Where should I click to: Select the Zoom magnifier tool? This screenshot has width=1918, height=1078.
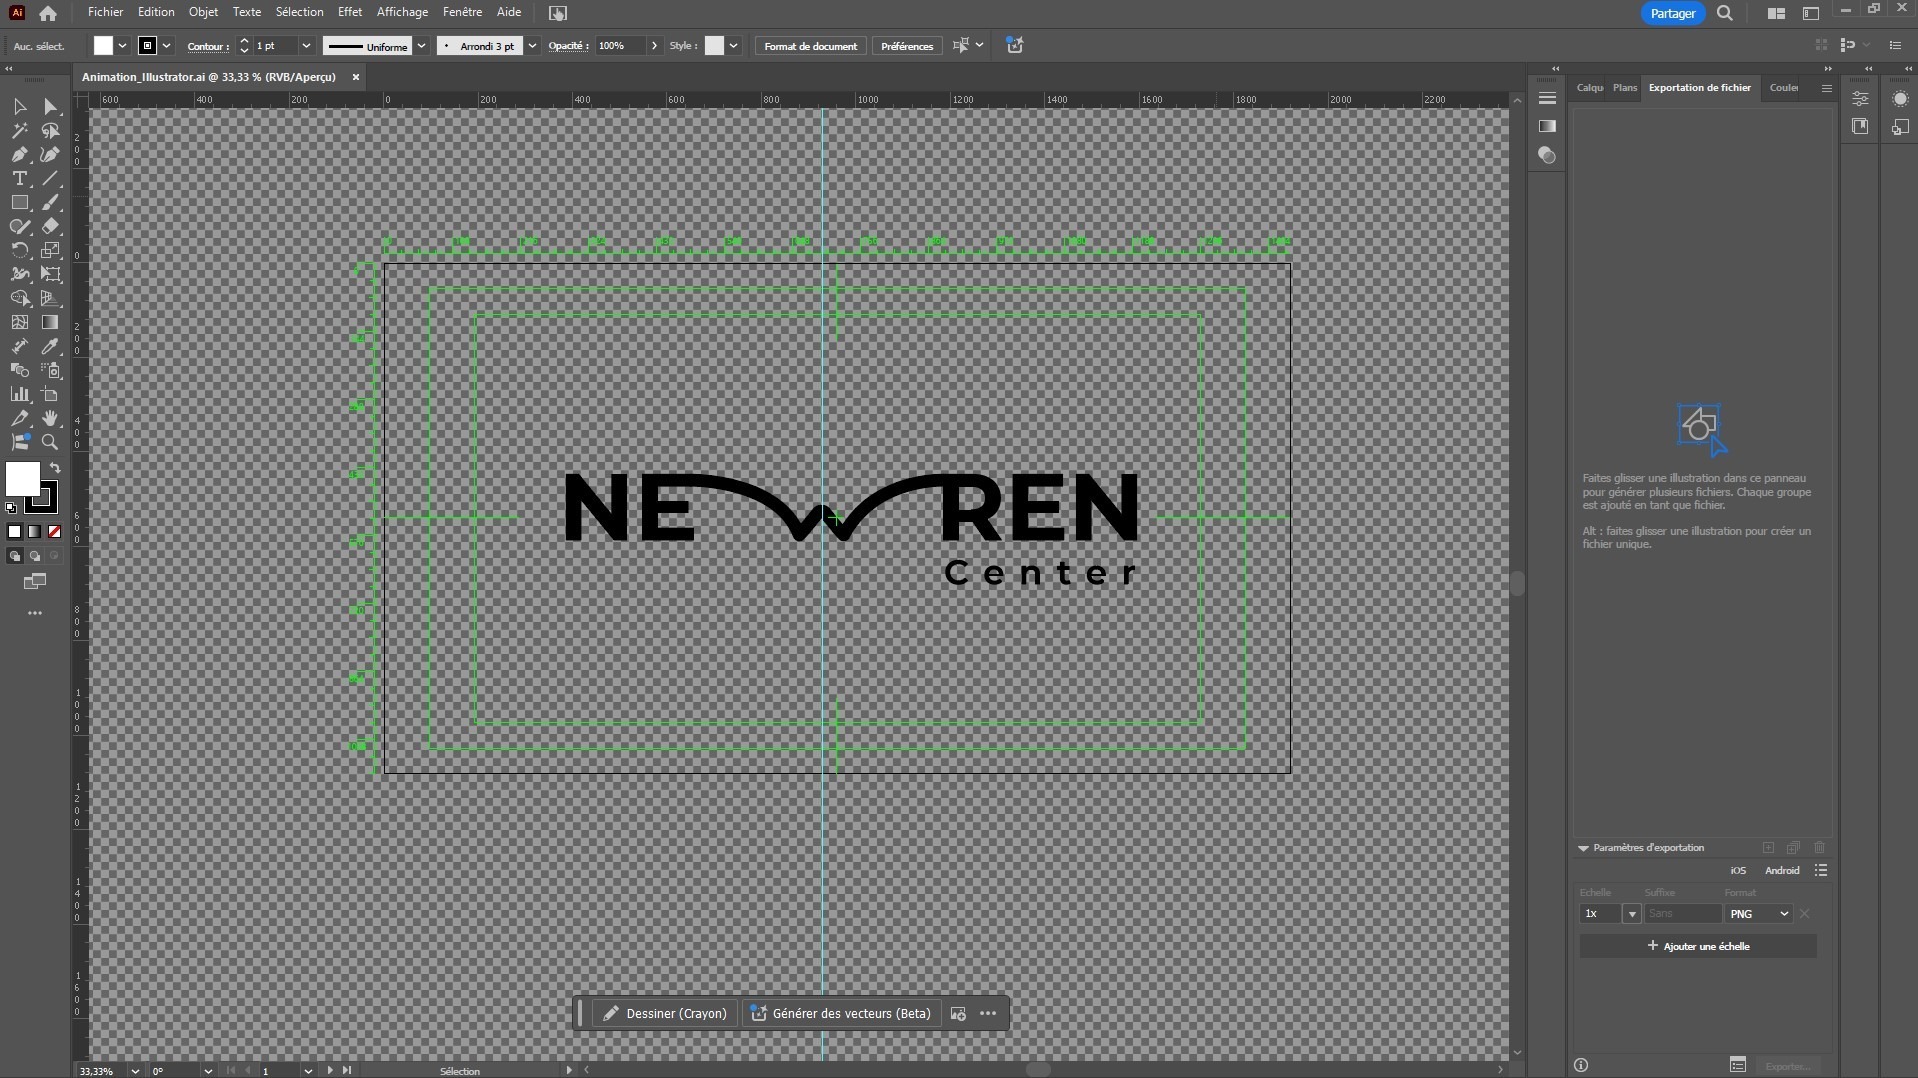(x=50, y=442)
